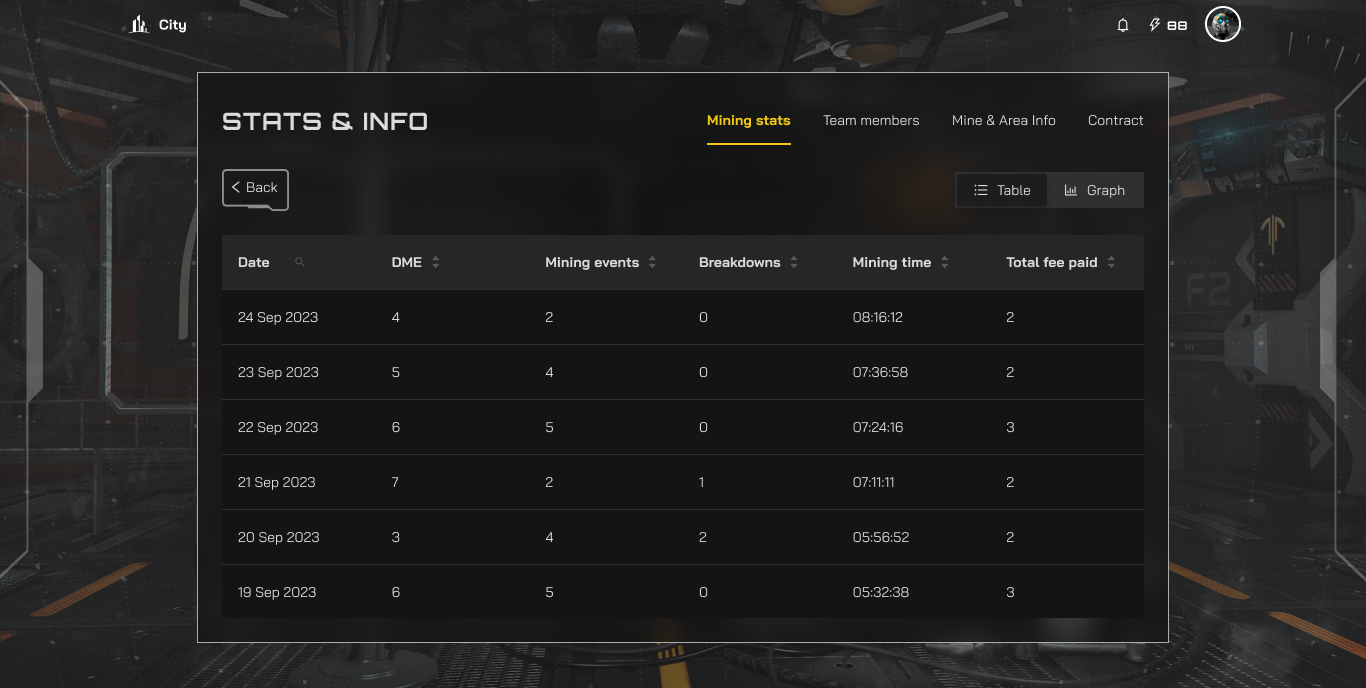Select the 19 Sep 2023 row date
The height and width of the screenshot is (688, 1366).
pos(277,592)
